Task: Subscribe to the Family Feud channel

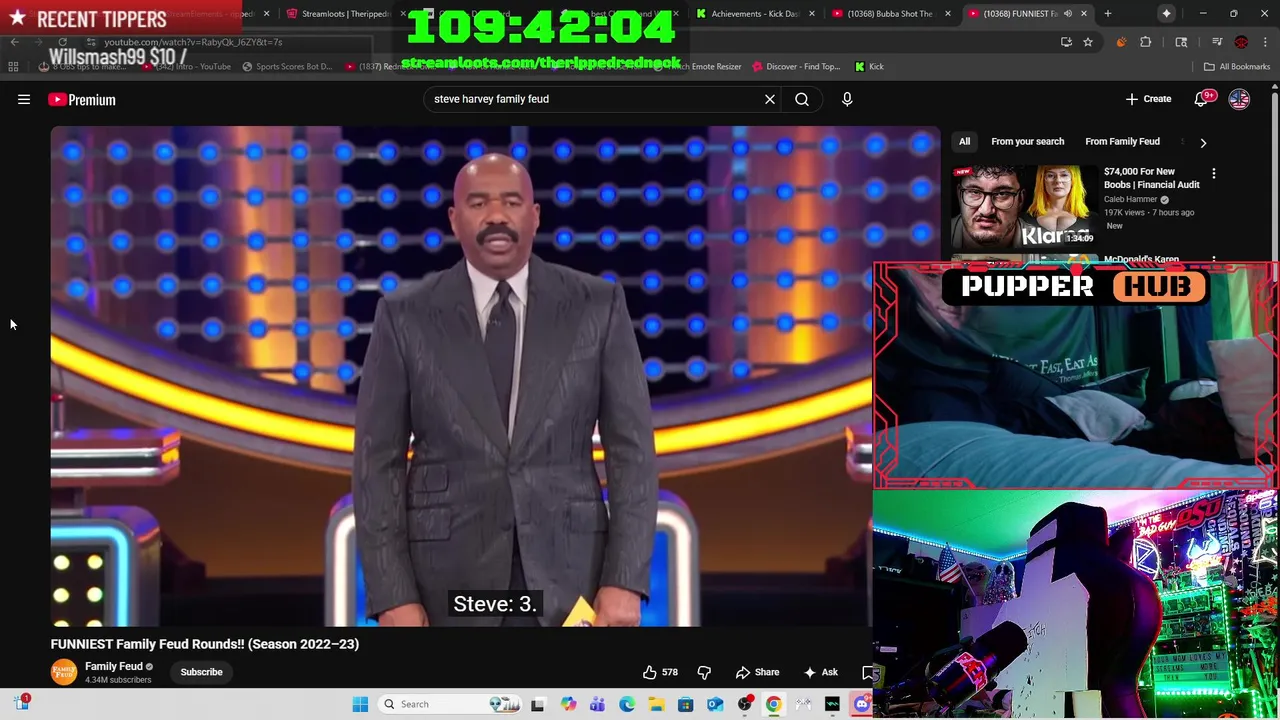Action: click(x=201, y=672)
